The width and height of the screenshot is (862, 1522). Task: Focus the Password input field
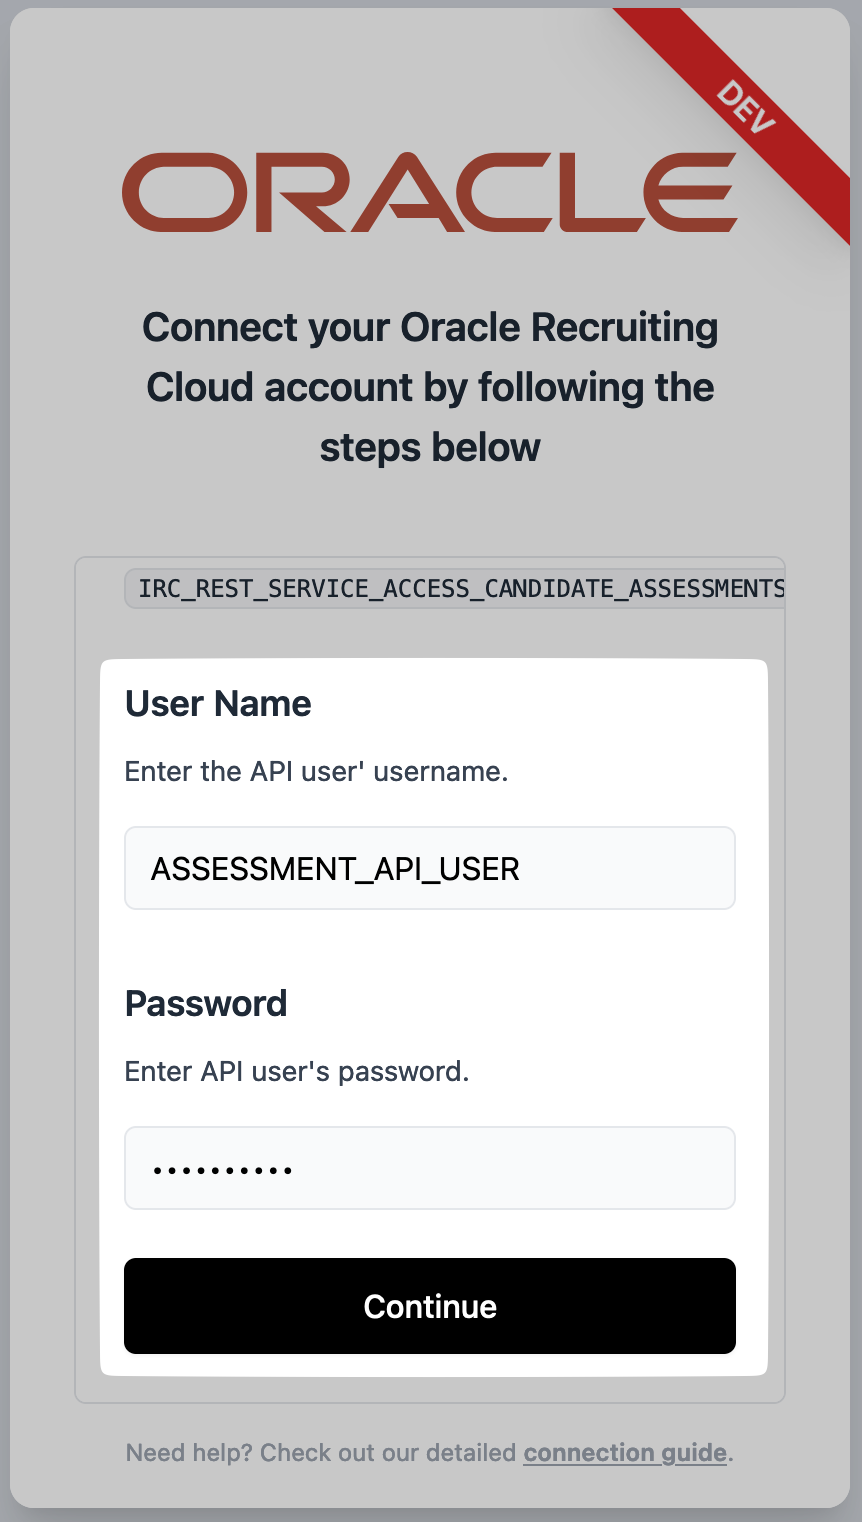tap(430, 1168)
